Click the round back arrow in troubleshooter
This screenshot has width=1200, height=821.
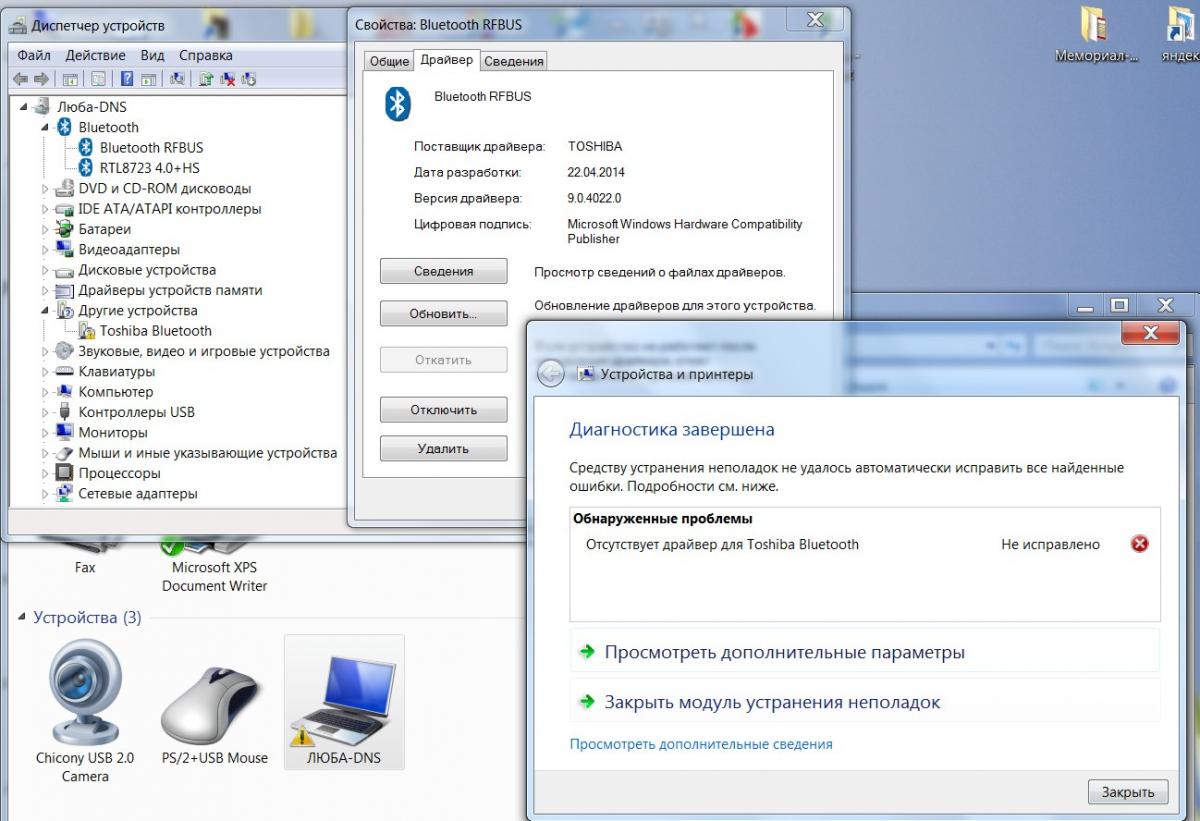click(551, 374)
